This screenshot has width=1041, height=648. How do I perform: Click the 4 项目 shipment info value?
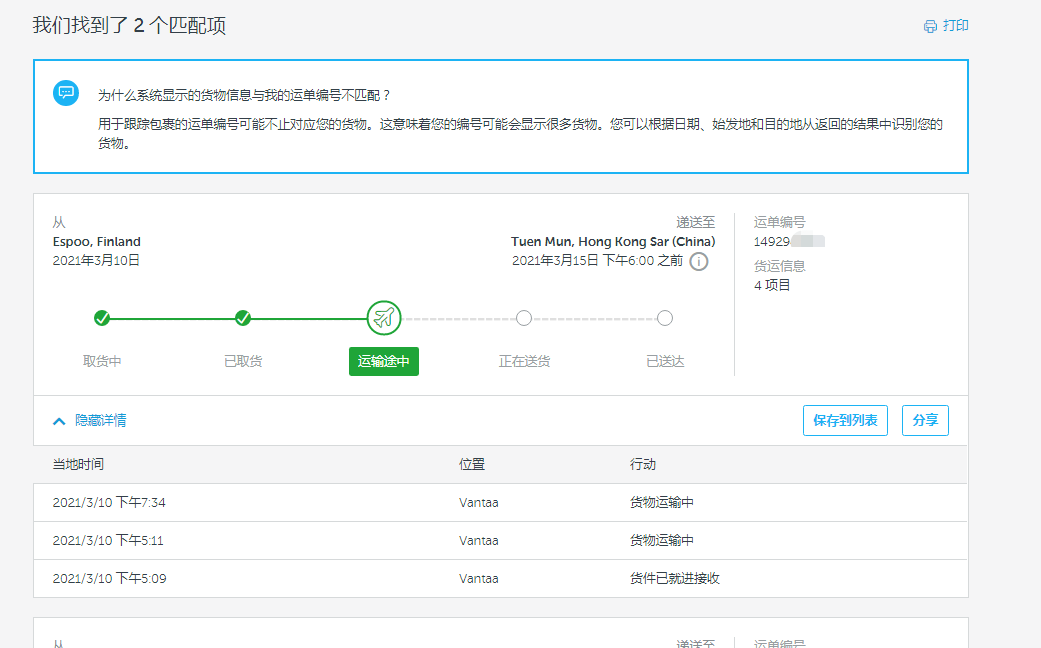(772, 285)
